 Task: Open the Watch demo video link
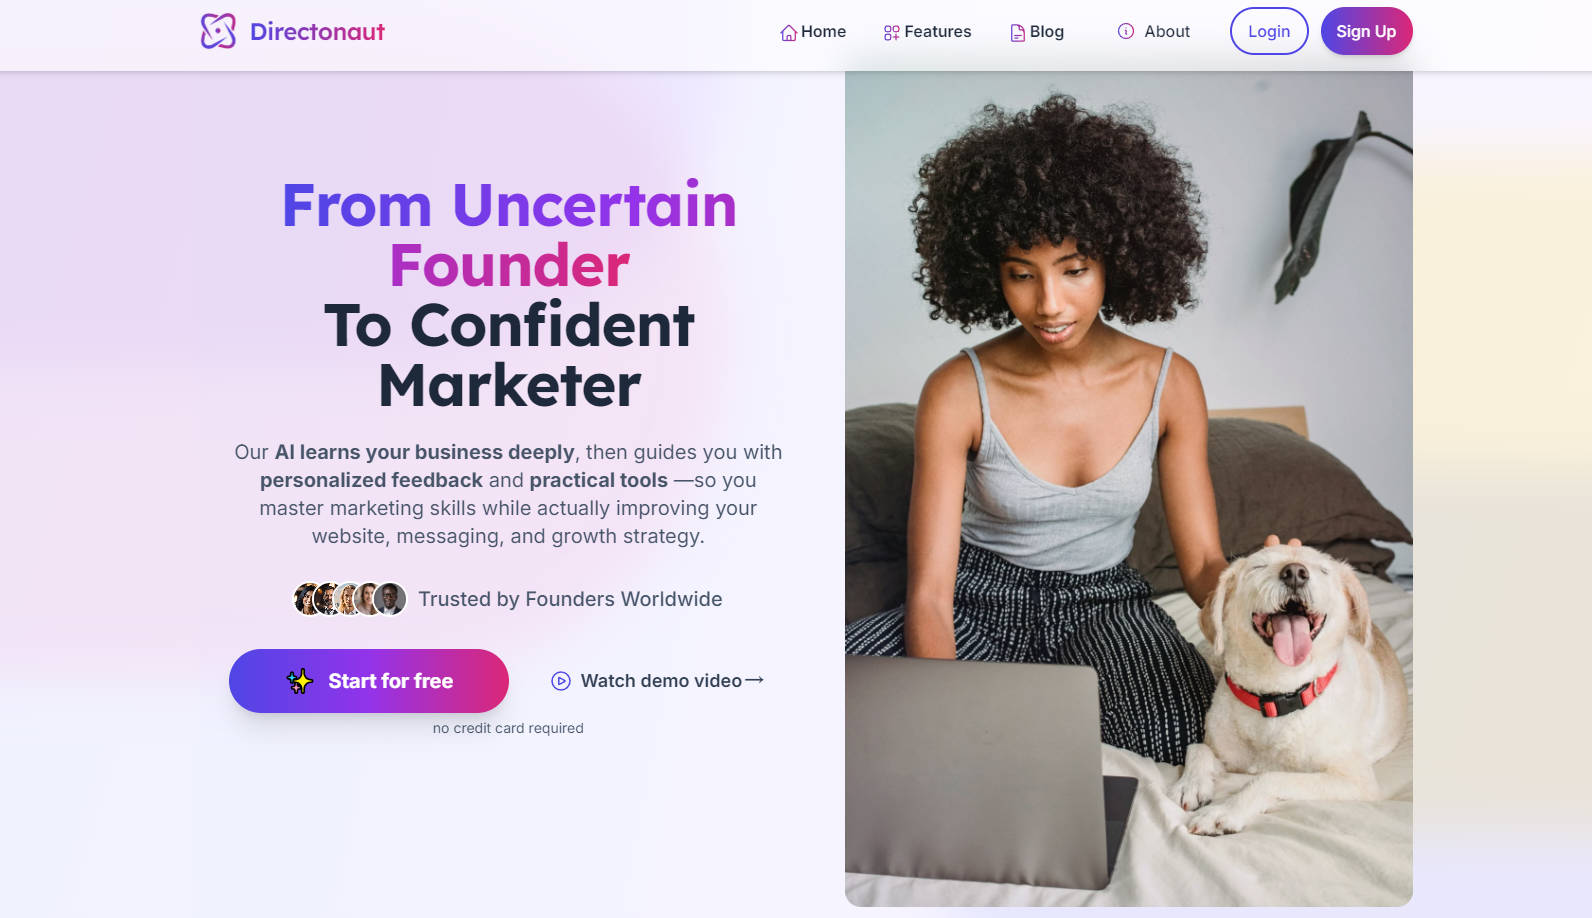pos(657,681)
